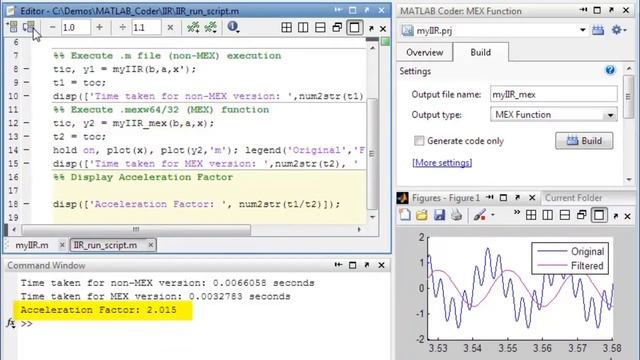Select the Build tab in MATLAB Coder
The width and height of the screenshot is (640, 360).
480,52
